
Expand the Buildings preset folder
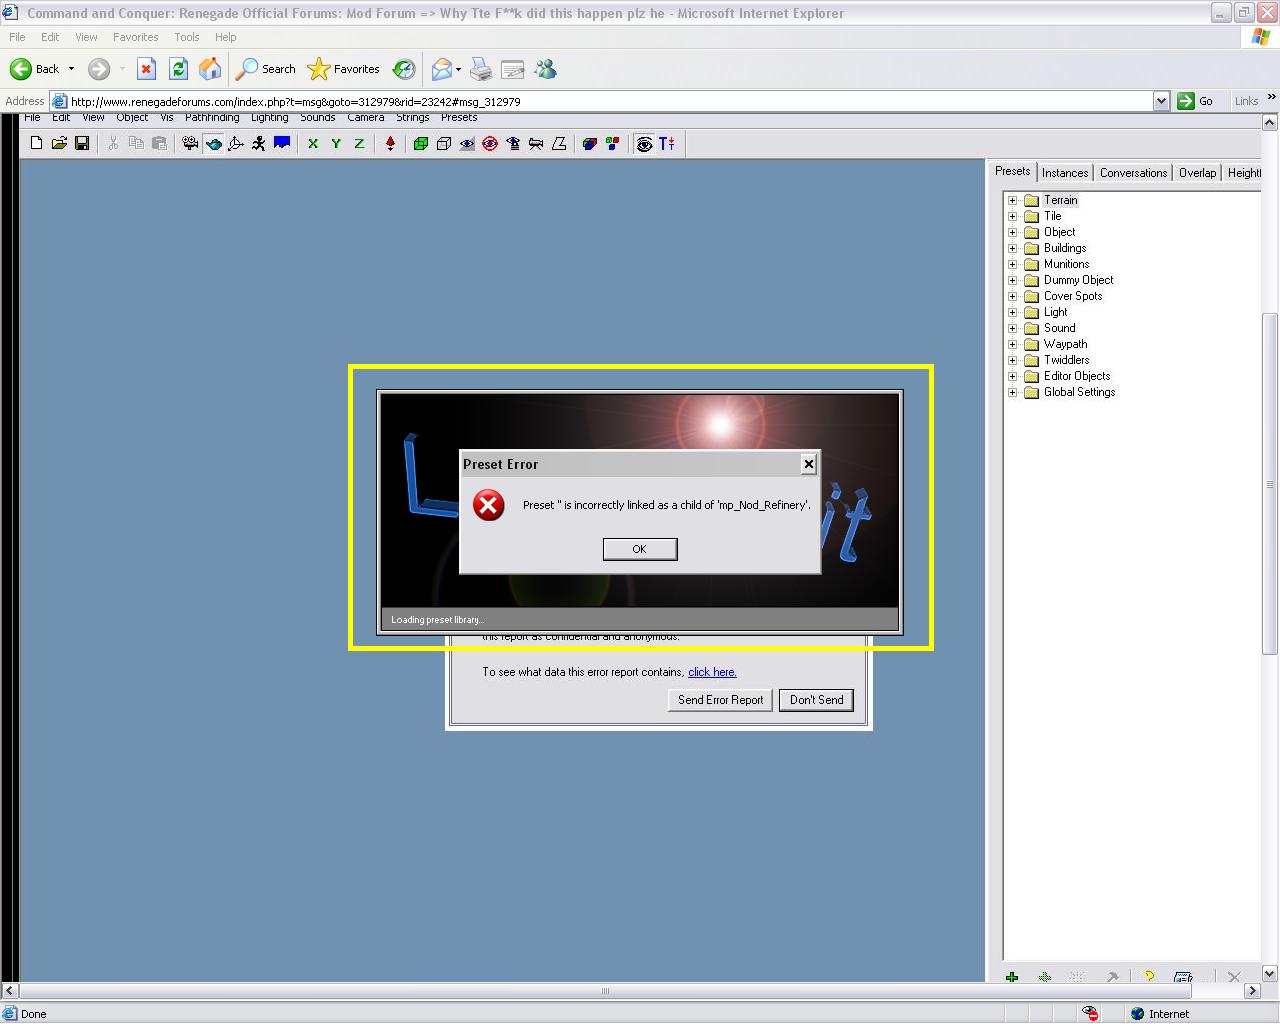(1012, 248)
